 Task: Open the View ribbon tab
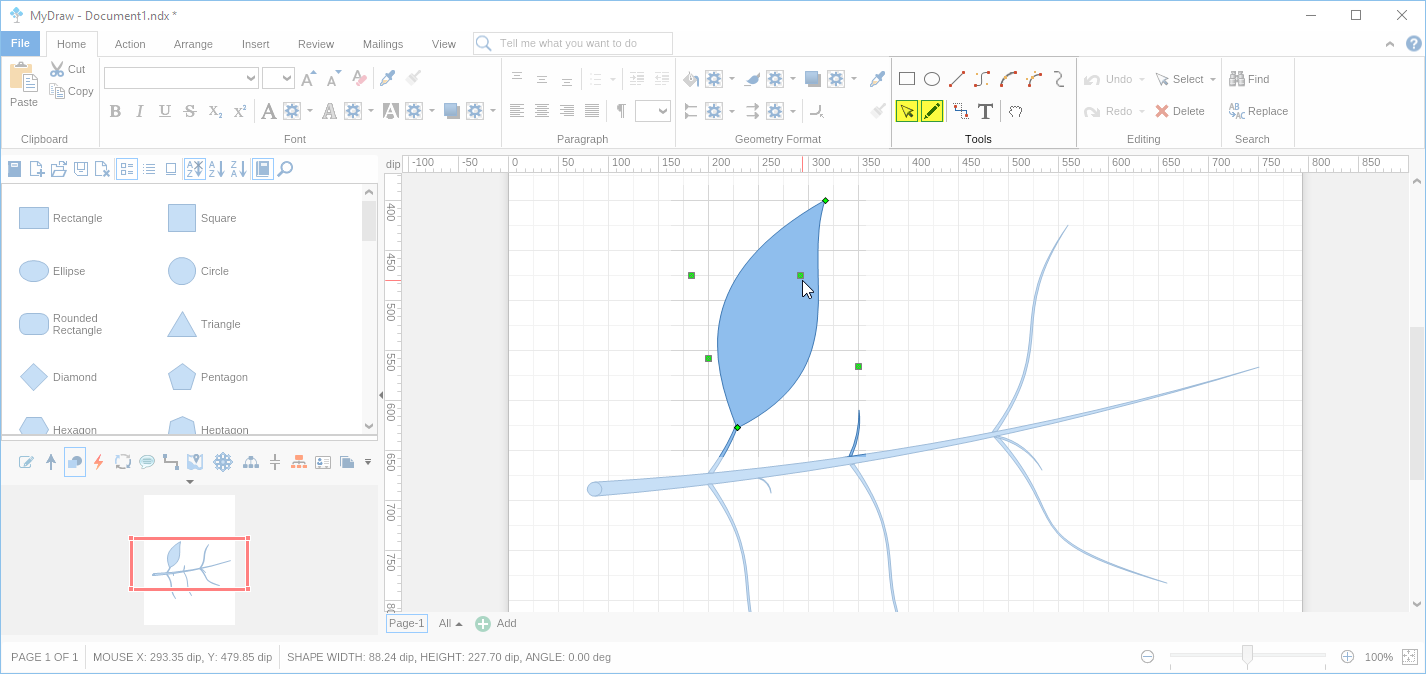point(443,44)
